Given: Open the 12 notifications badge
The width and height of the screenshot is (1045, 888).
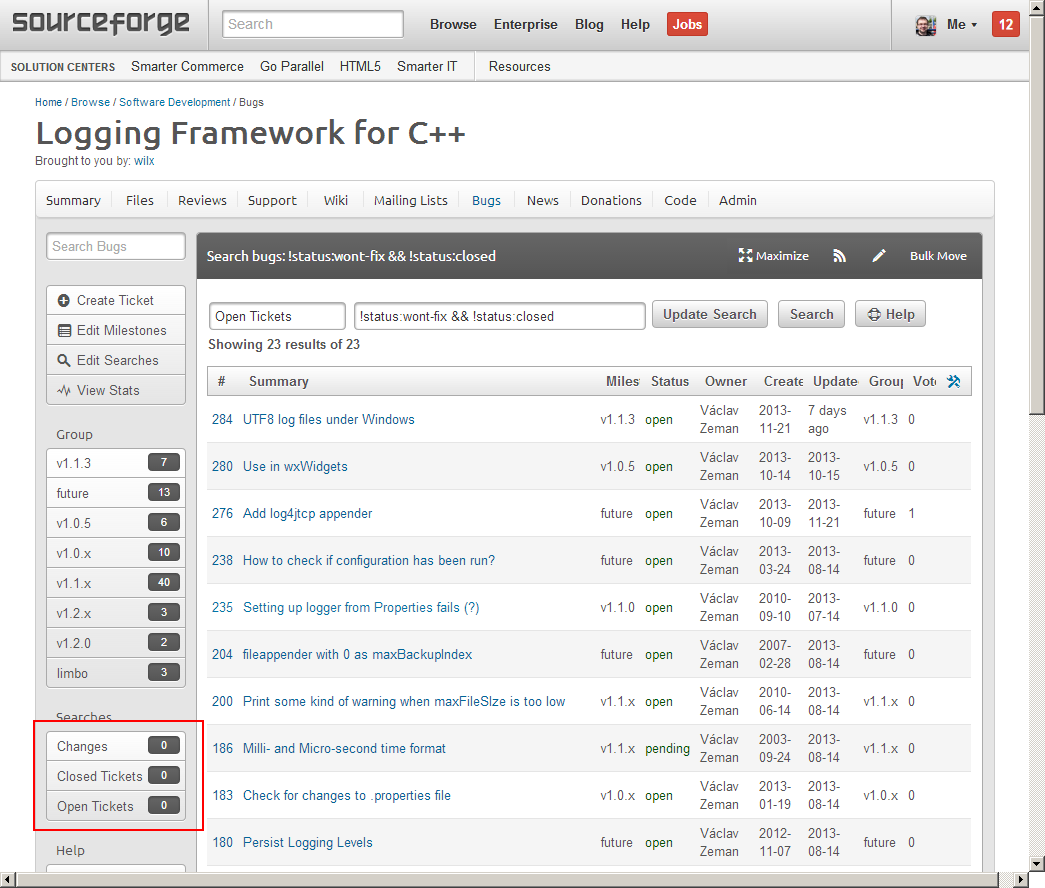Looking at the screenshot, I should click(x=1005, y=25).
